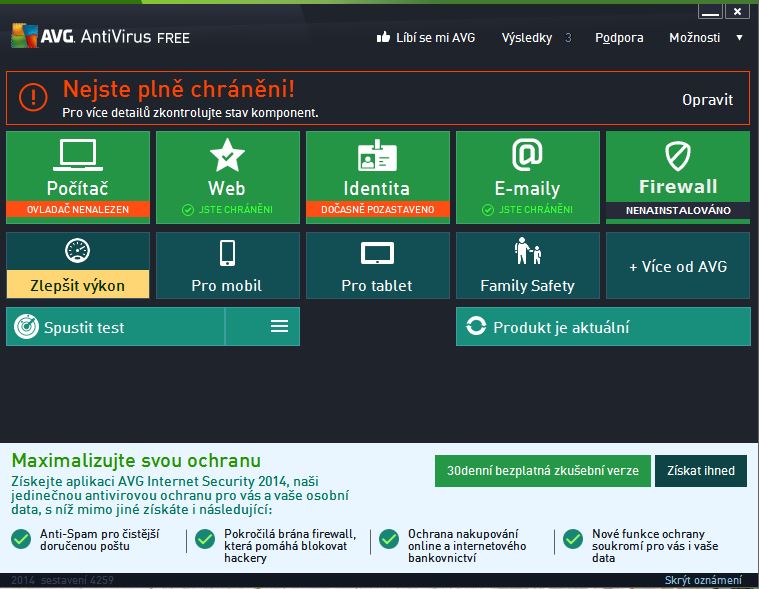Open the Pro mobil phone icon

(x=227, y=253)
